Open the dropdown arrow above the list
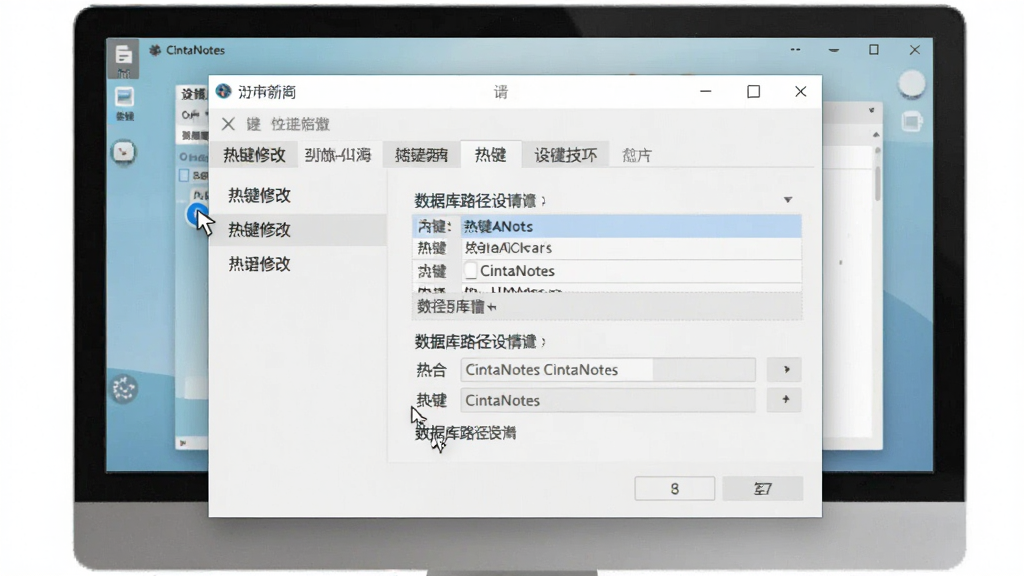Screen dimensions: 1024x576 click(788, 200)
